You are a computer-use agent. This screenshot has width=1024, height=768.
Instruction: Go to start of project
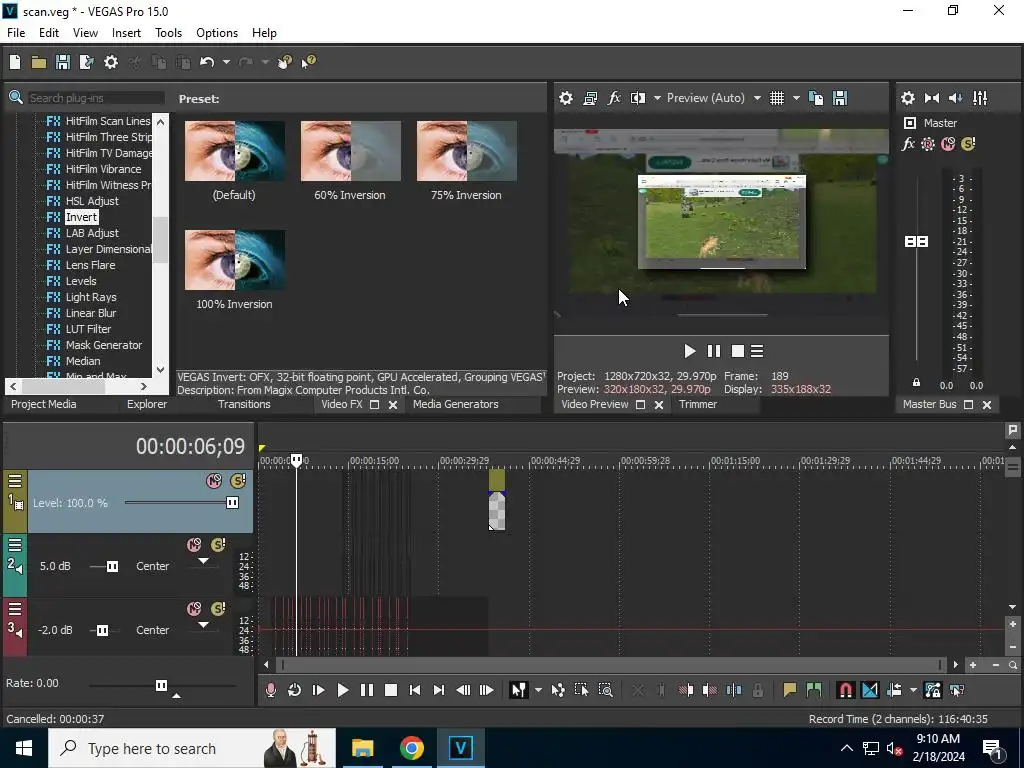(415, 690)
